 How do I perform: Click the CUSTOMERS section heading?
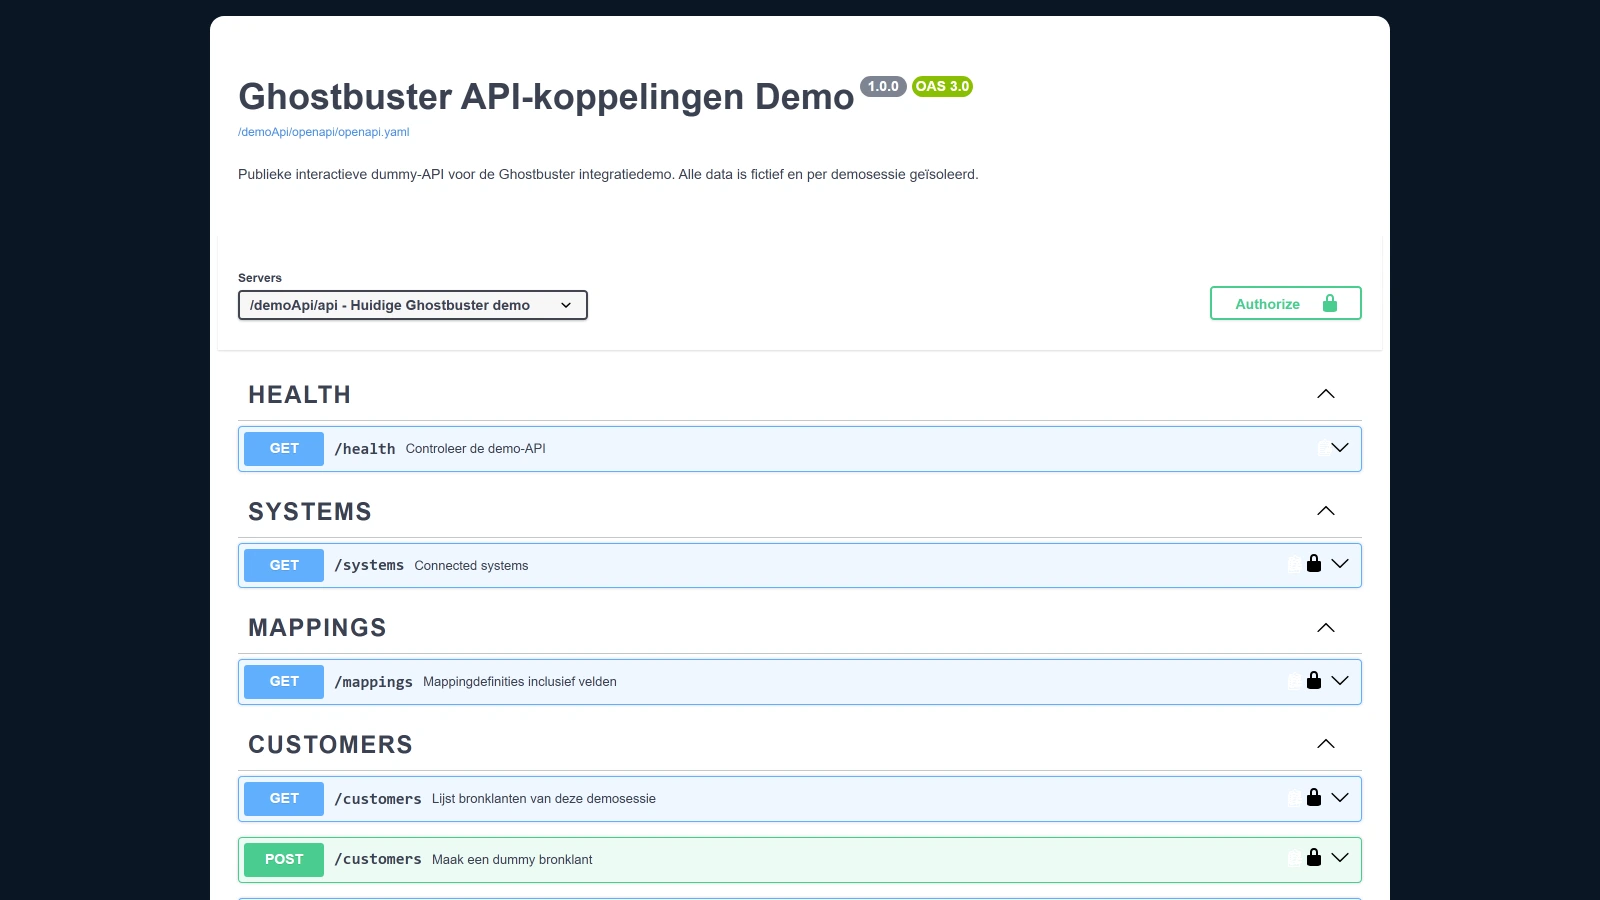(330, 745)
